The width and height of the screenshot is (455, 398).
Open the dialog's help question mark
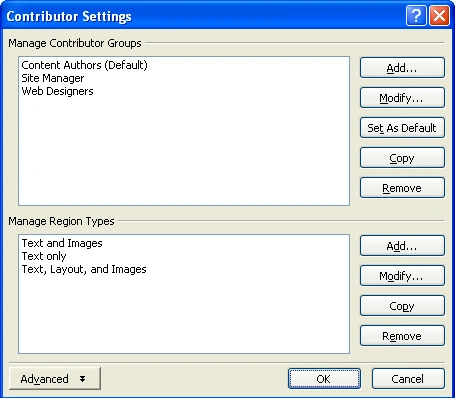coord(416,16)
